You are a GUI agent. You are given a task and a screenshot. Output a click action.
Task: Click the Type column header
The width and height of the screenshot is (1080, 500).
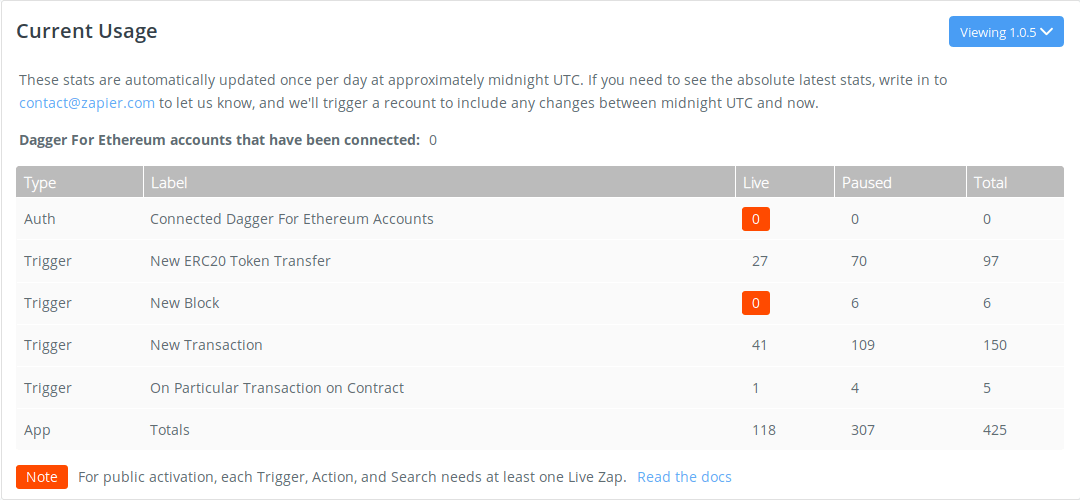tap(41, 183)
